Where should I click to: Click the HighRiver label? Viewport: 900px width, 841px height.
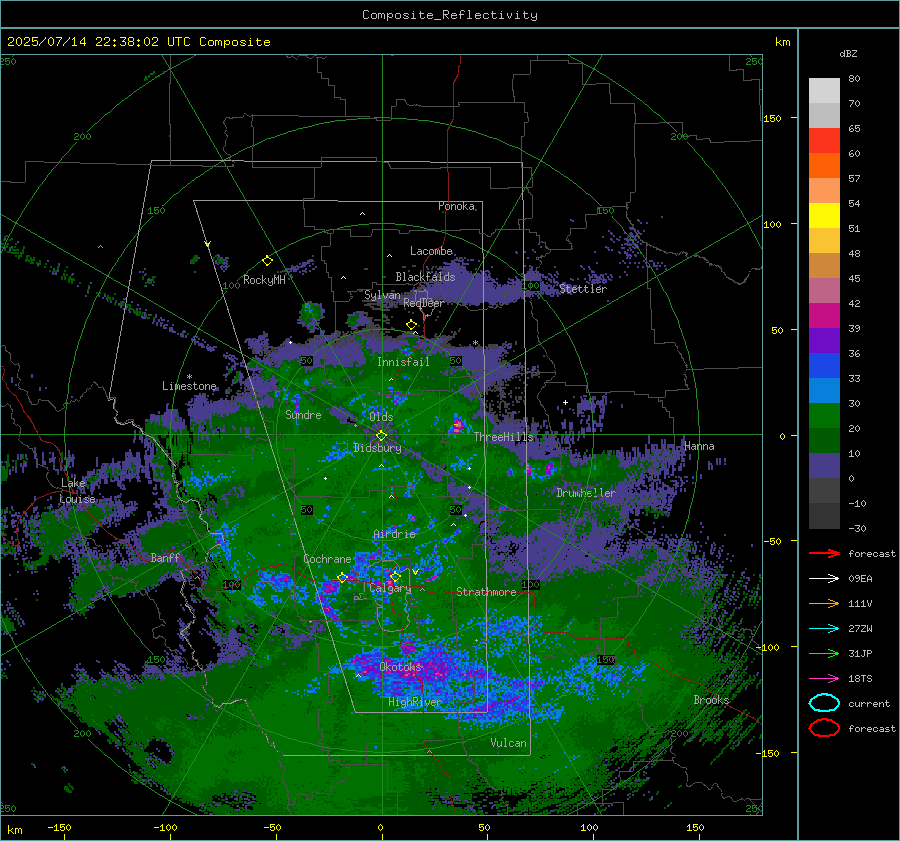pyautogui.click(x=415, y=702)
